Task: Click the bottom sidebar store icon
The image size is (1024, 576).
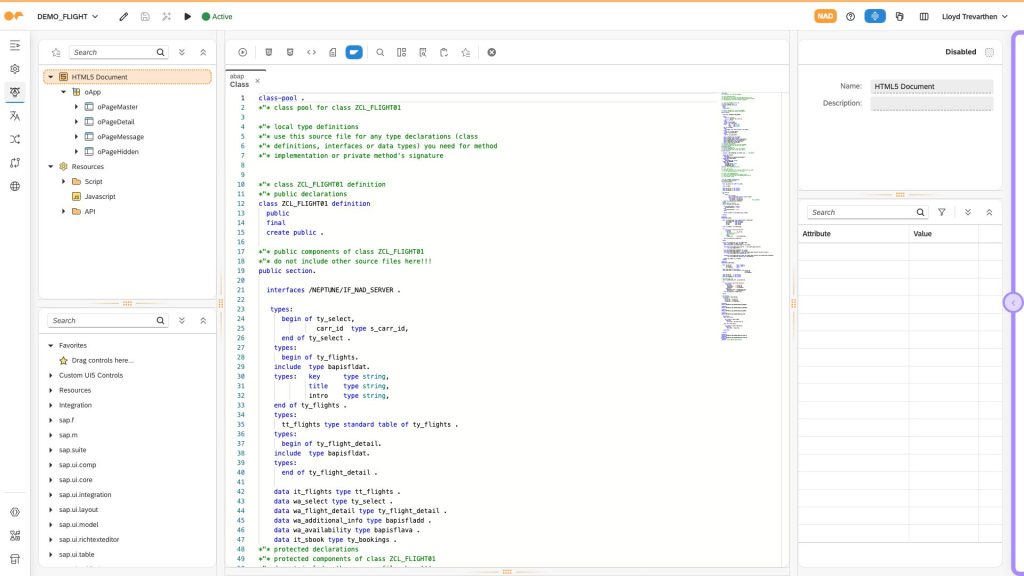Action: (x=15, y=559)
